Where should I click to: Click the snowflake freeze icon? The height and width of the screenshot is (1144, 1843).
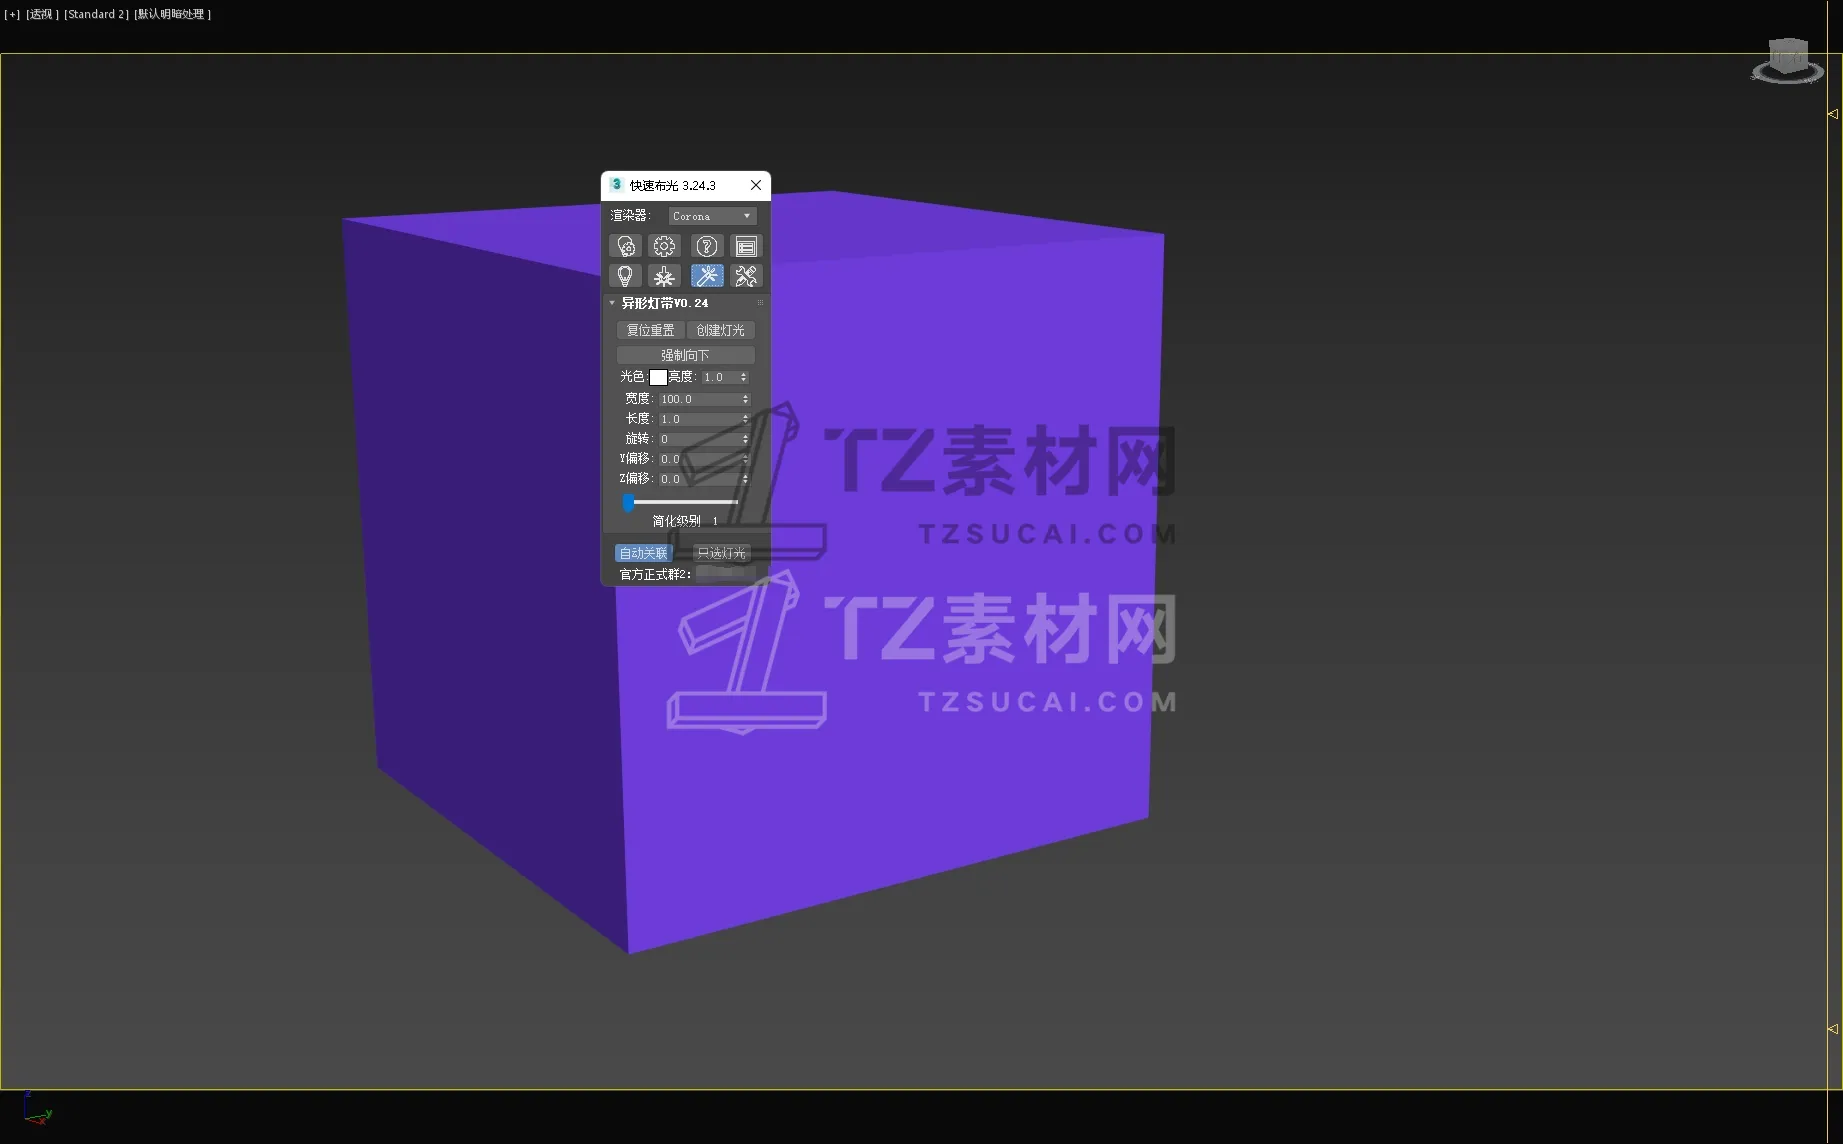664,276
